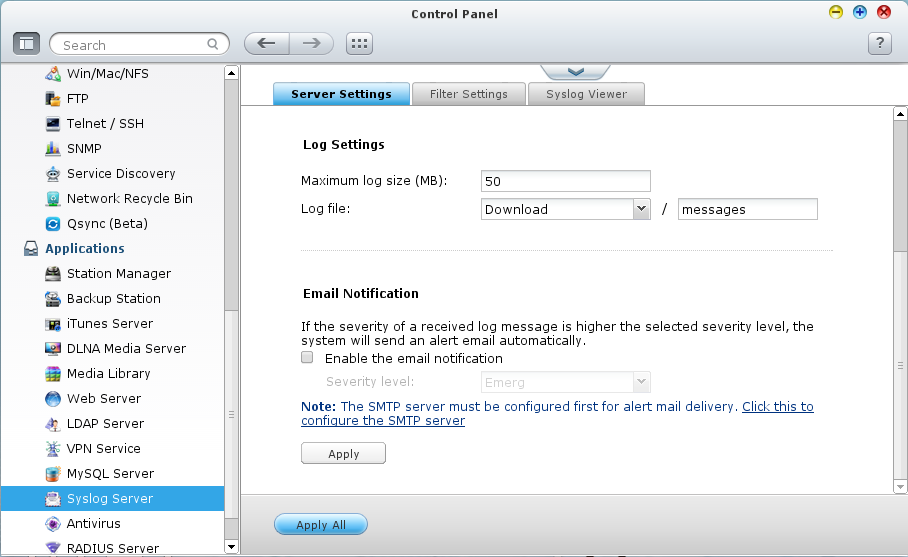Switch to the Syslog Viewer tab
This screenshot has height=557, width=908.
coord(587,94)
